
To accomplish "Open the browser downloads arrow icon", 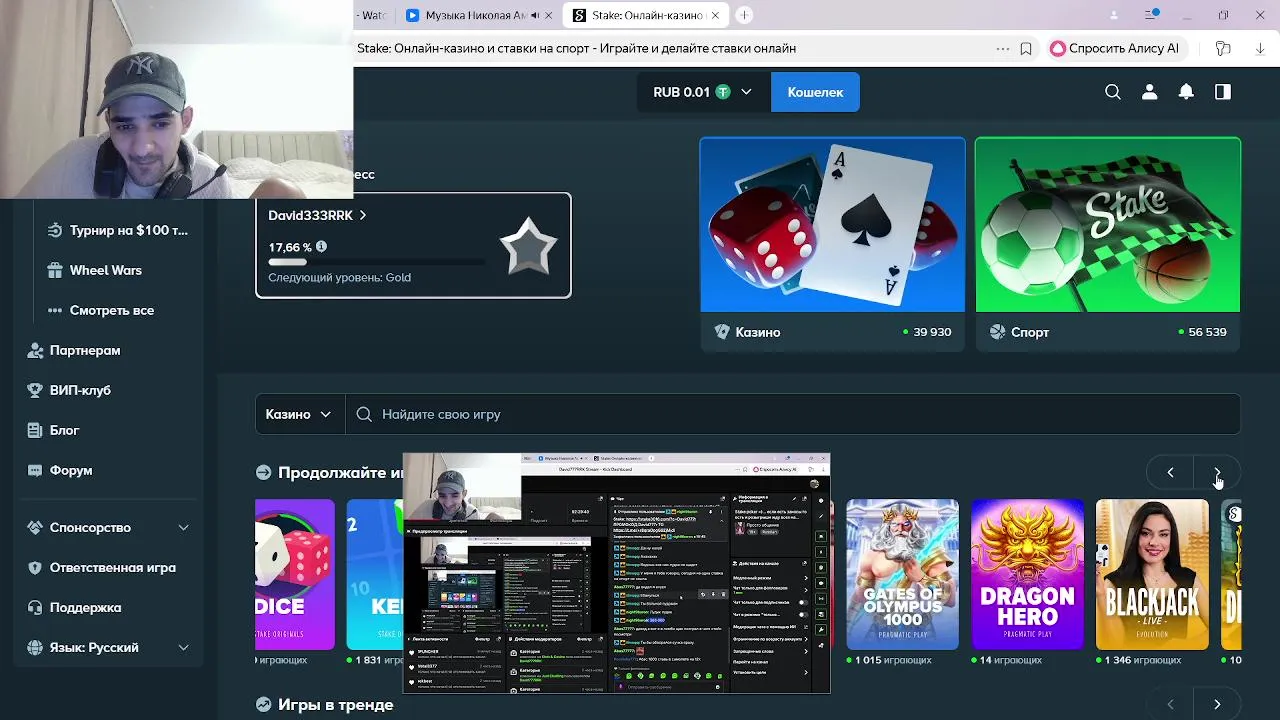I will pyautogui.click(x=1259, y=48).
